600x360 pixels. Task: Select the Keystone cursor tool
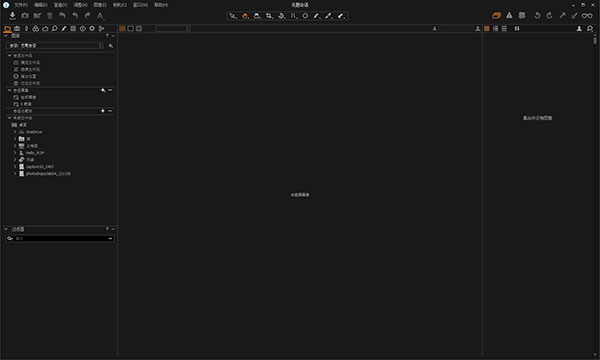293,16
